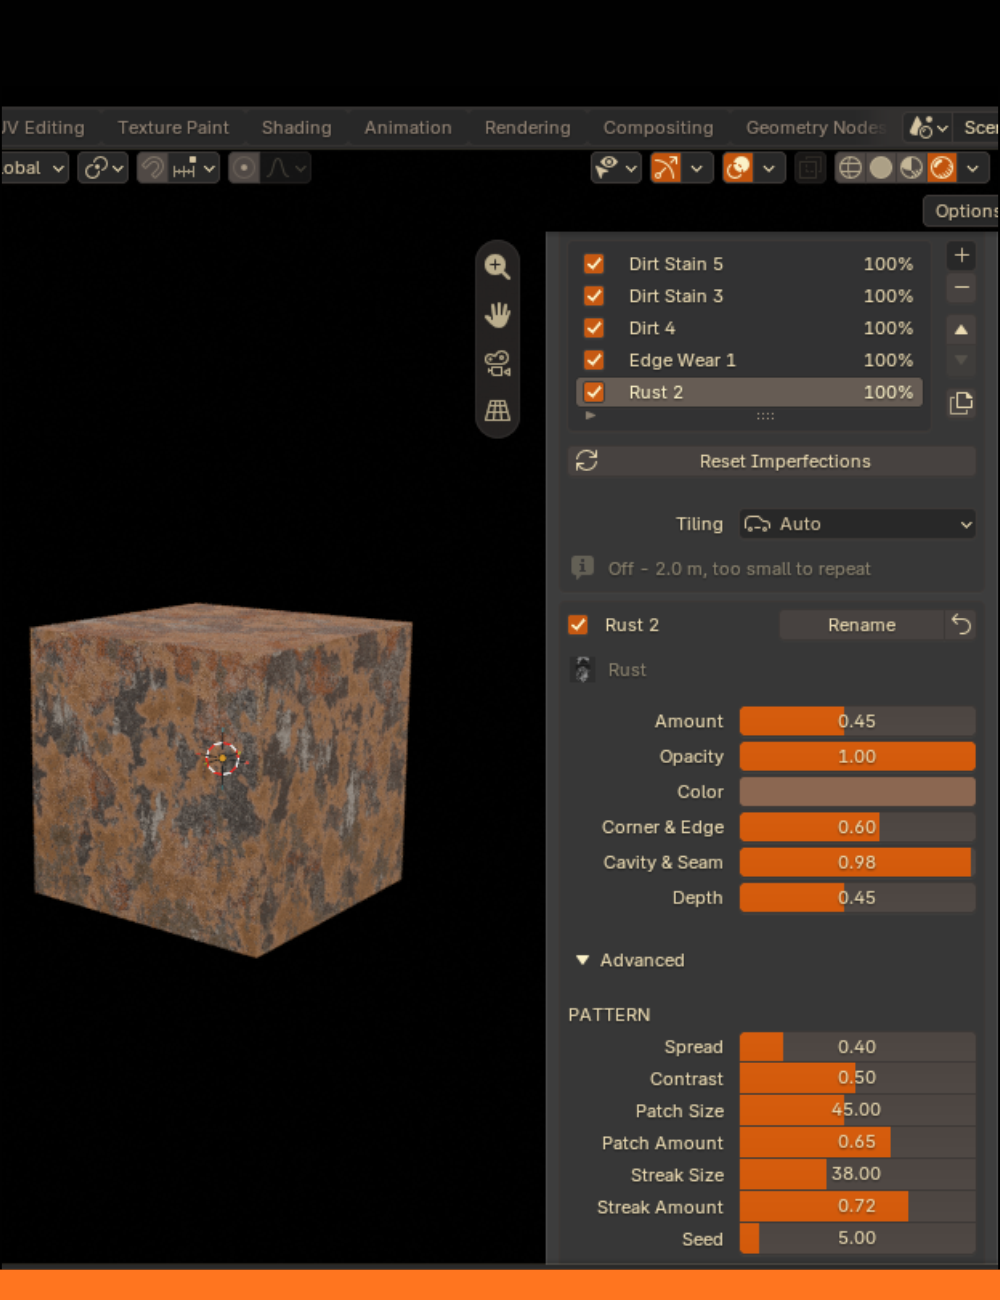The width and height of the screenshot is (1000, 1300).
Task: Toggle the show overlays icon
Action: (x=738, y=168)
